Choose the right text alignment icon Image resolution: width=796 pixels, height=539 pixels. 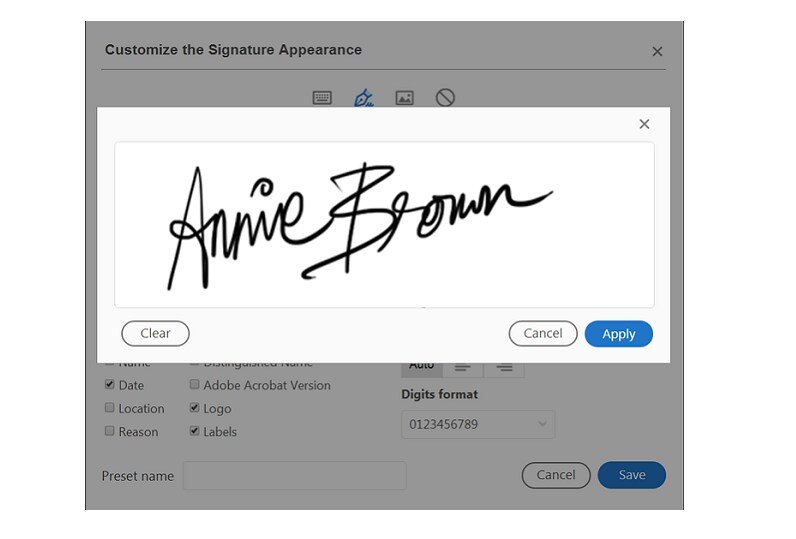504,367
